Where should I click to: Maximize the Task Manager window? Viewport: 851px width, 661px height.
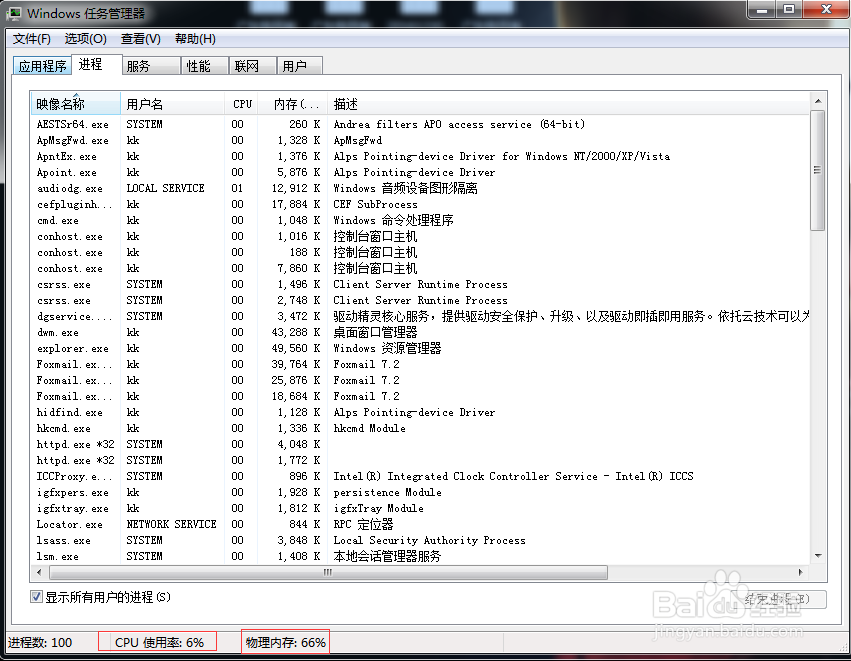click(789, 10)
